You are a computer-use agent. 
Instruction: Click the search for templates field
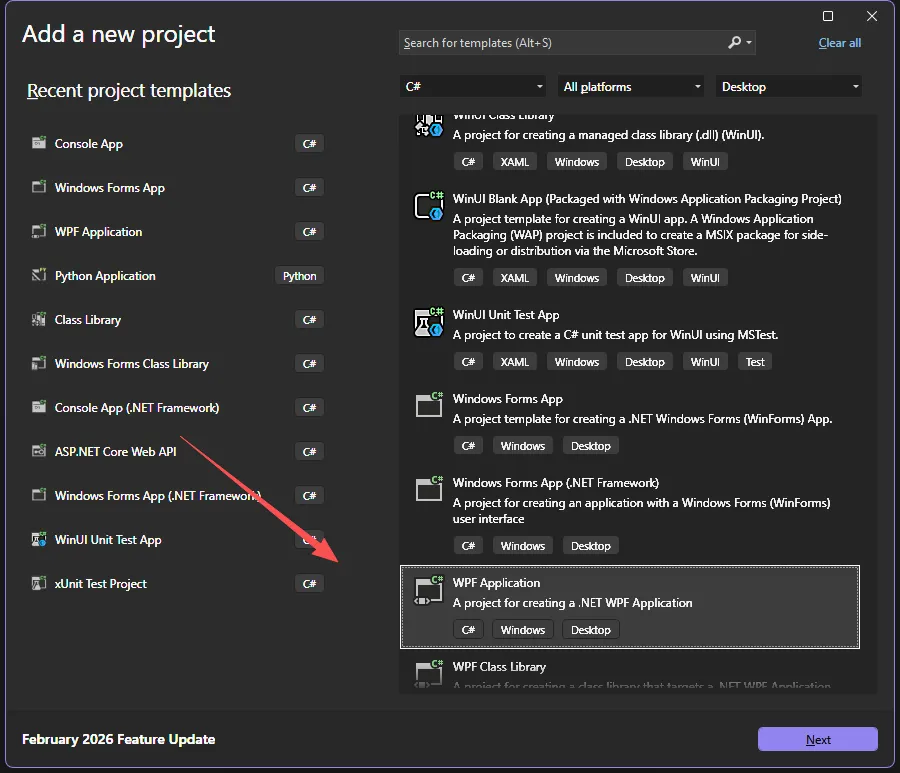point(560,43)
